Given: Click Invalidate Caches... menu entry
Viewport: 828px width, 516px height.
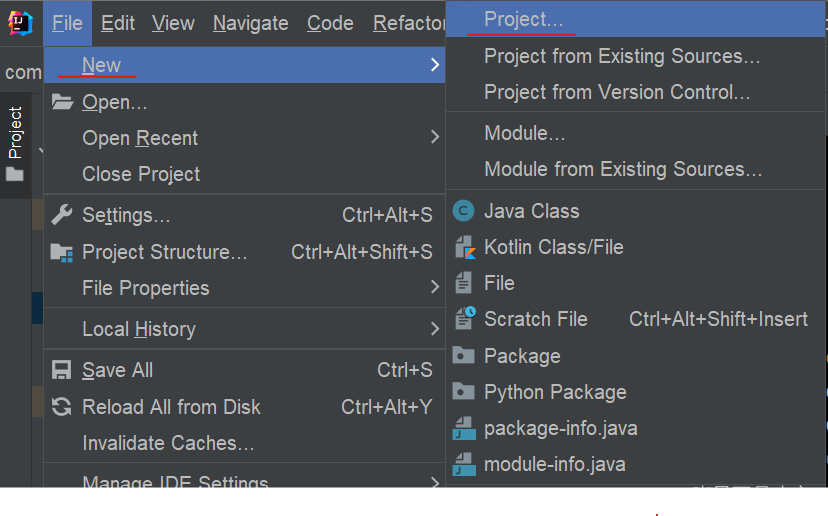Looking at the screenshot, I should (168, 443).
